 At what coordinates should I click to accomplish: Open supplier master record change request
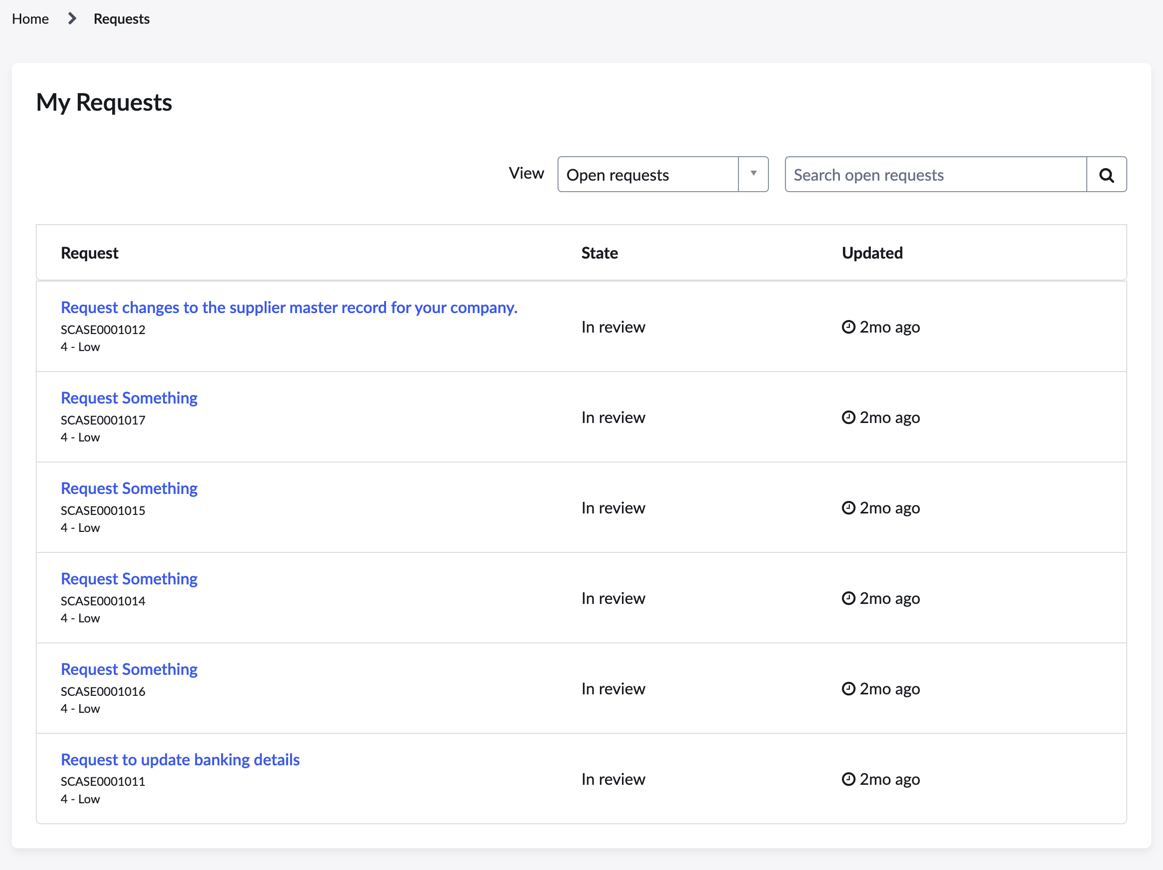(x=289, y=307)
